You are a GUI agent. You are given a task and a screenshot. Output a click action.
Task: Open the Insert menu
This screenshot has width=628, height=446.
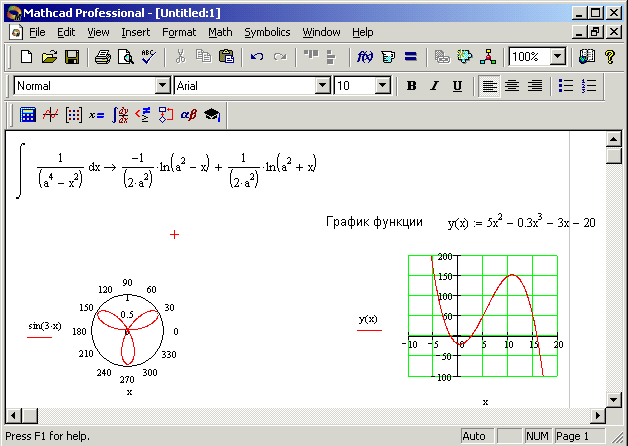point(136,32)
